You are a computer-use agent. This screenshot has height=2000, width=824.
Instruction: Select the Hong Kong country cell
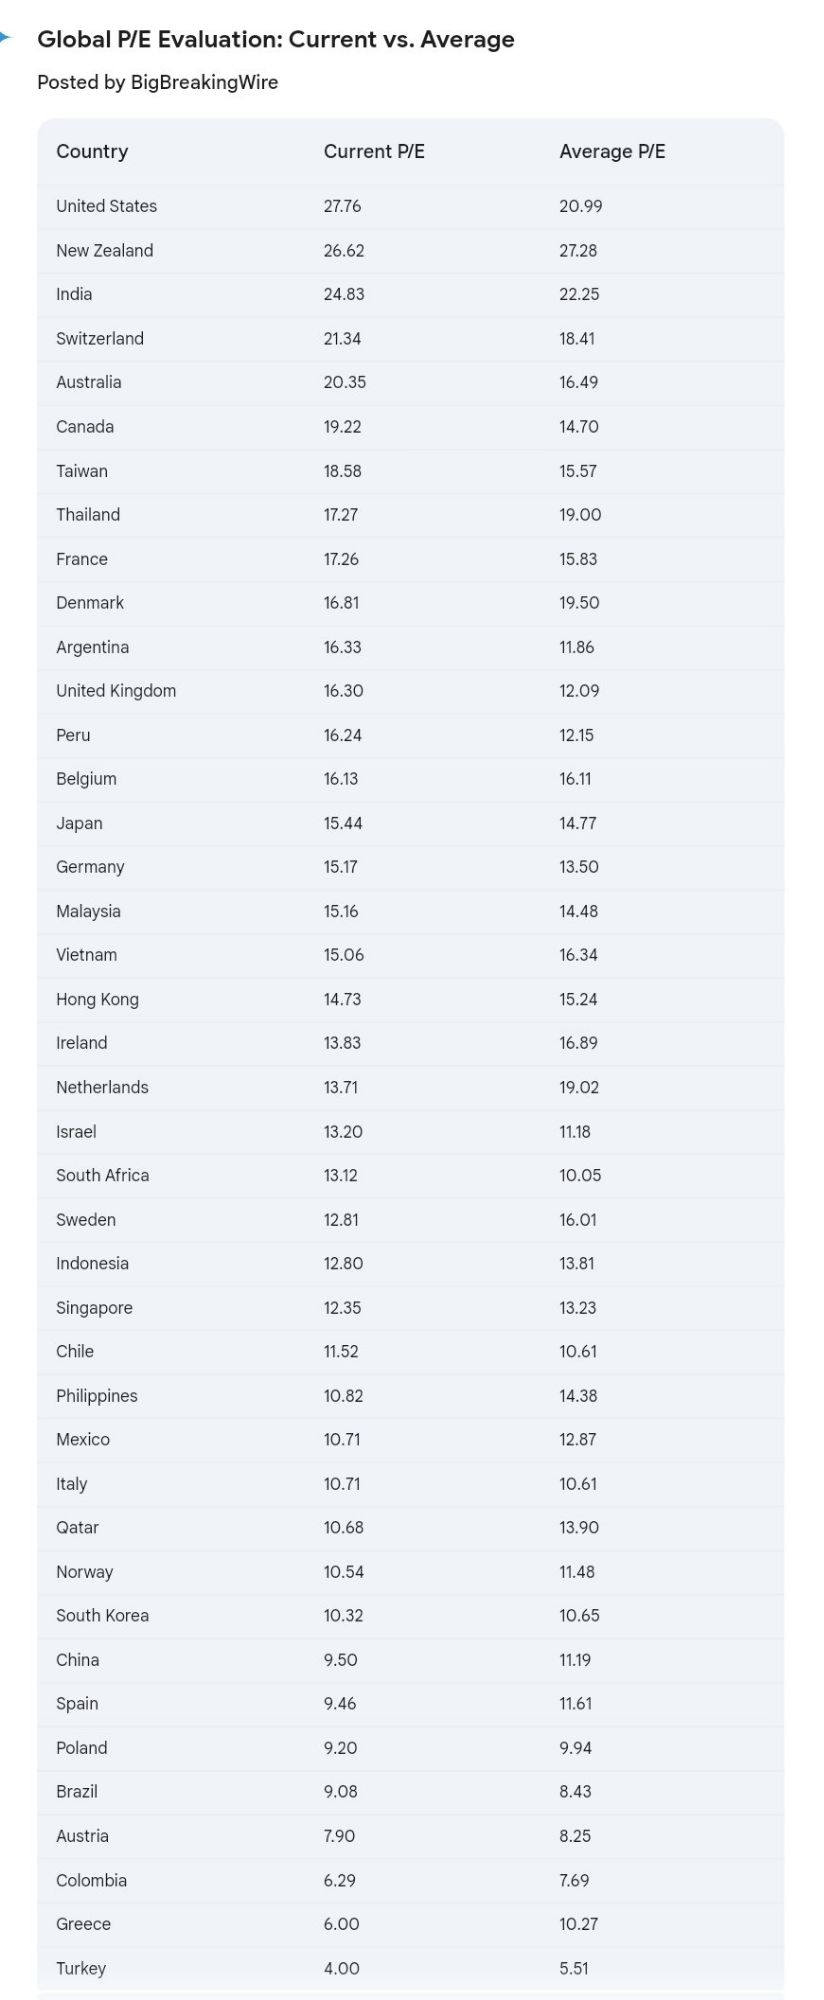coord(97,999)
